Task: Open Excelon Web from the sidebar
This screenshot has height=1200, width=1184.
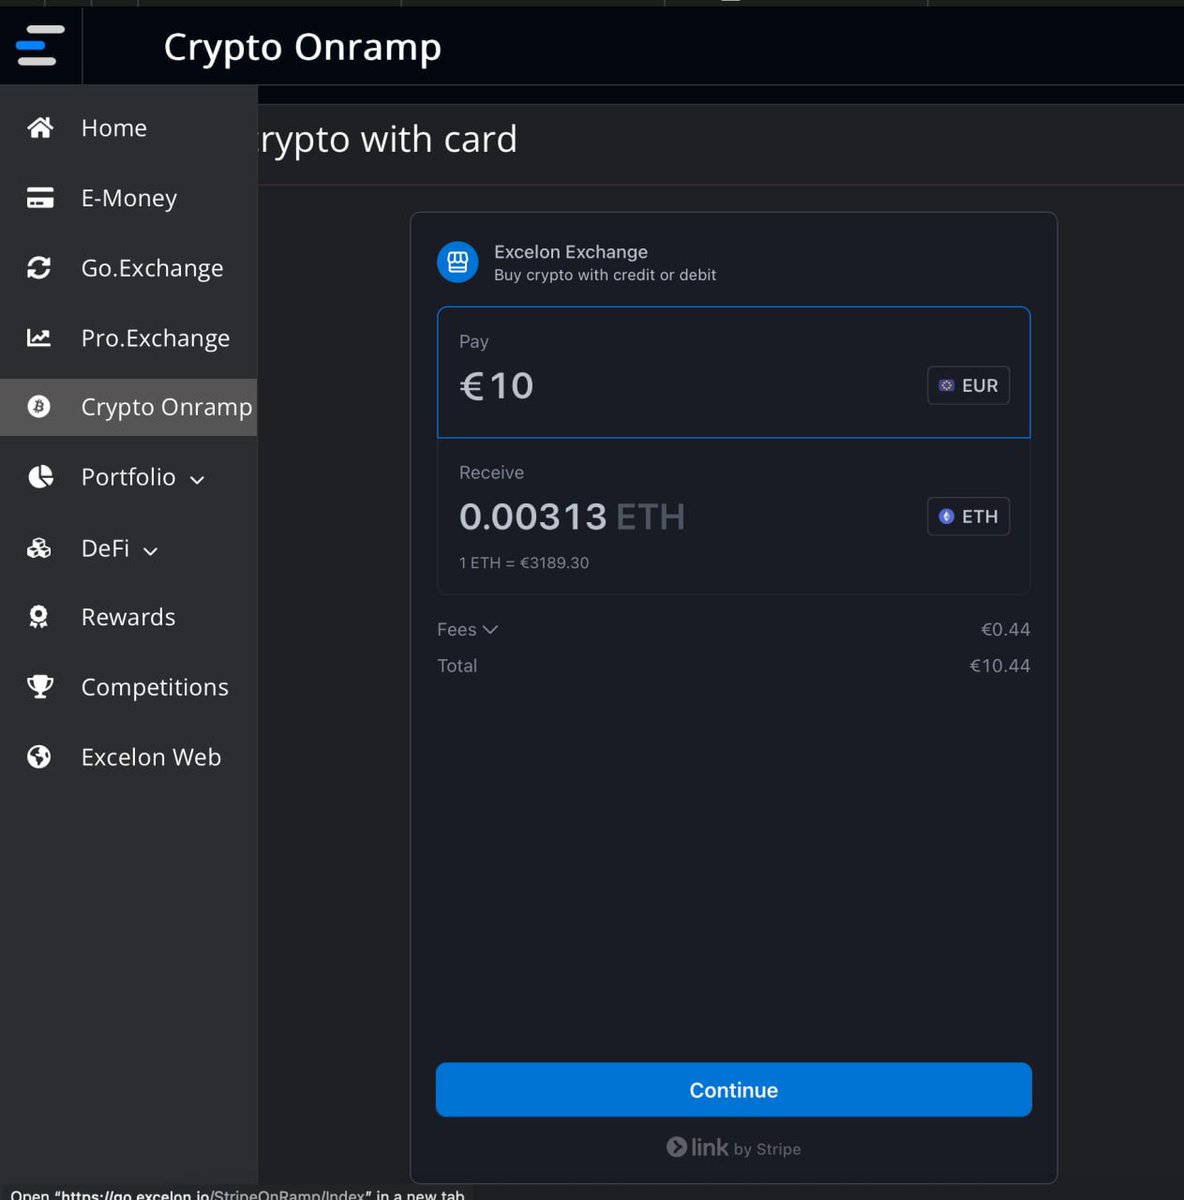Action: [128, 757]
